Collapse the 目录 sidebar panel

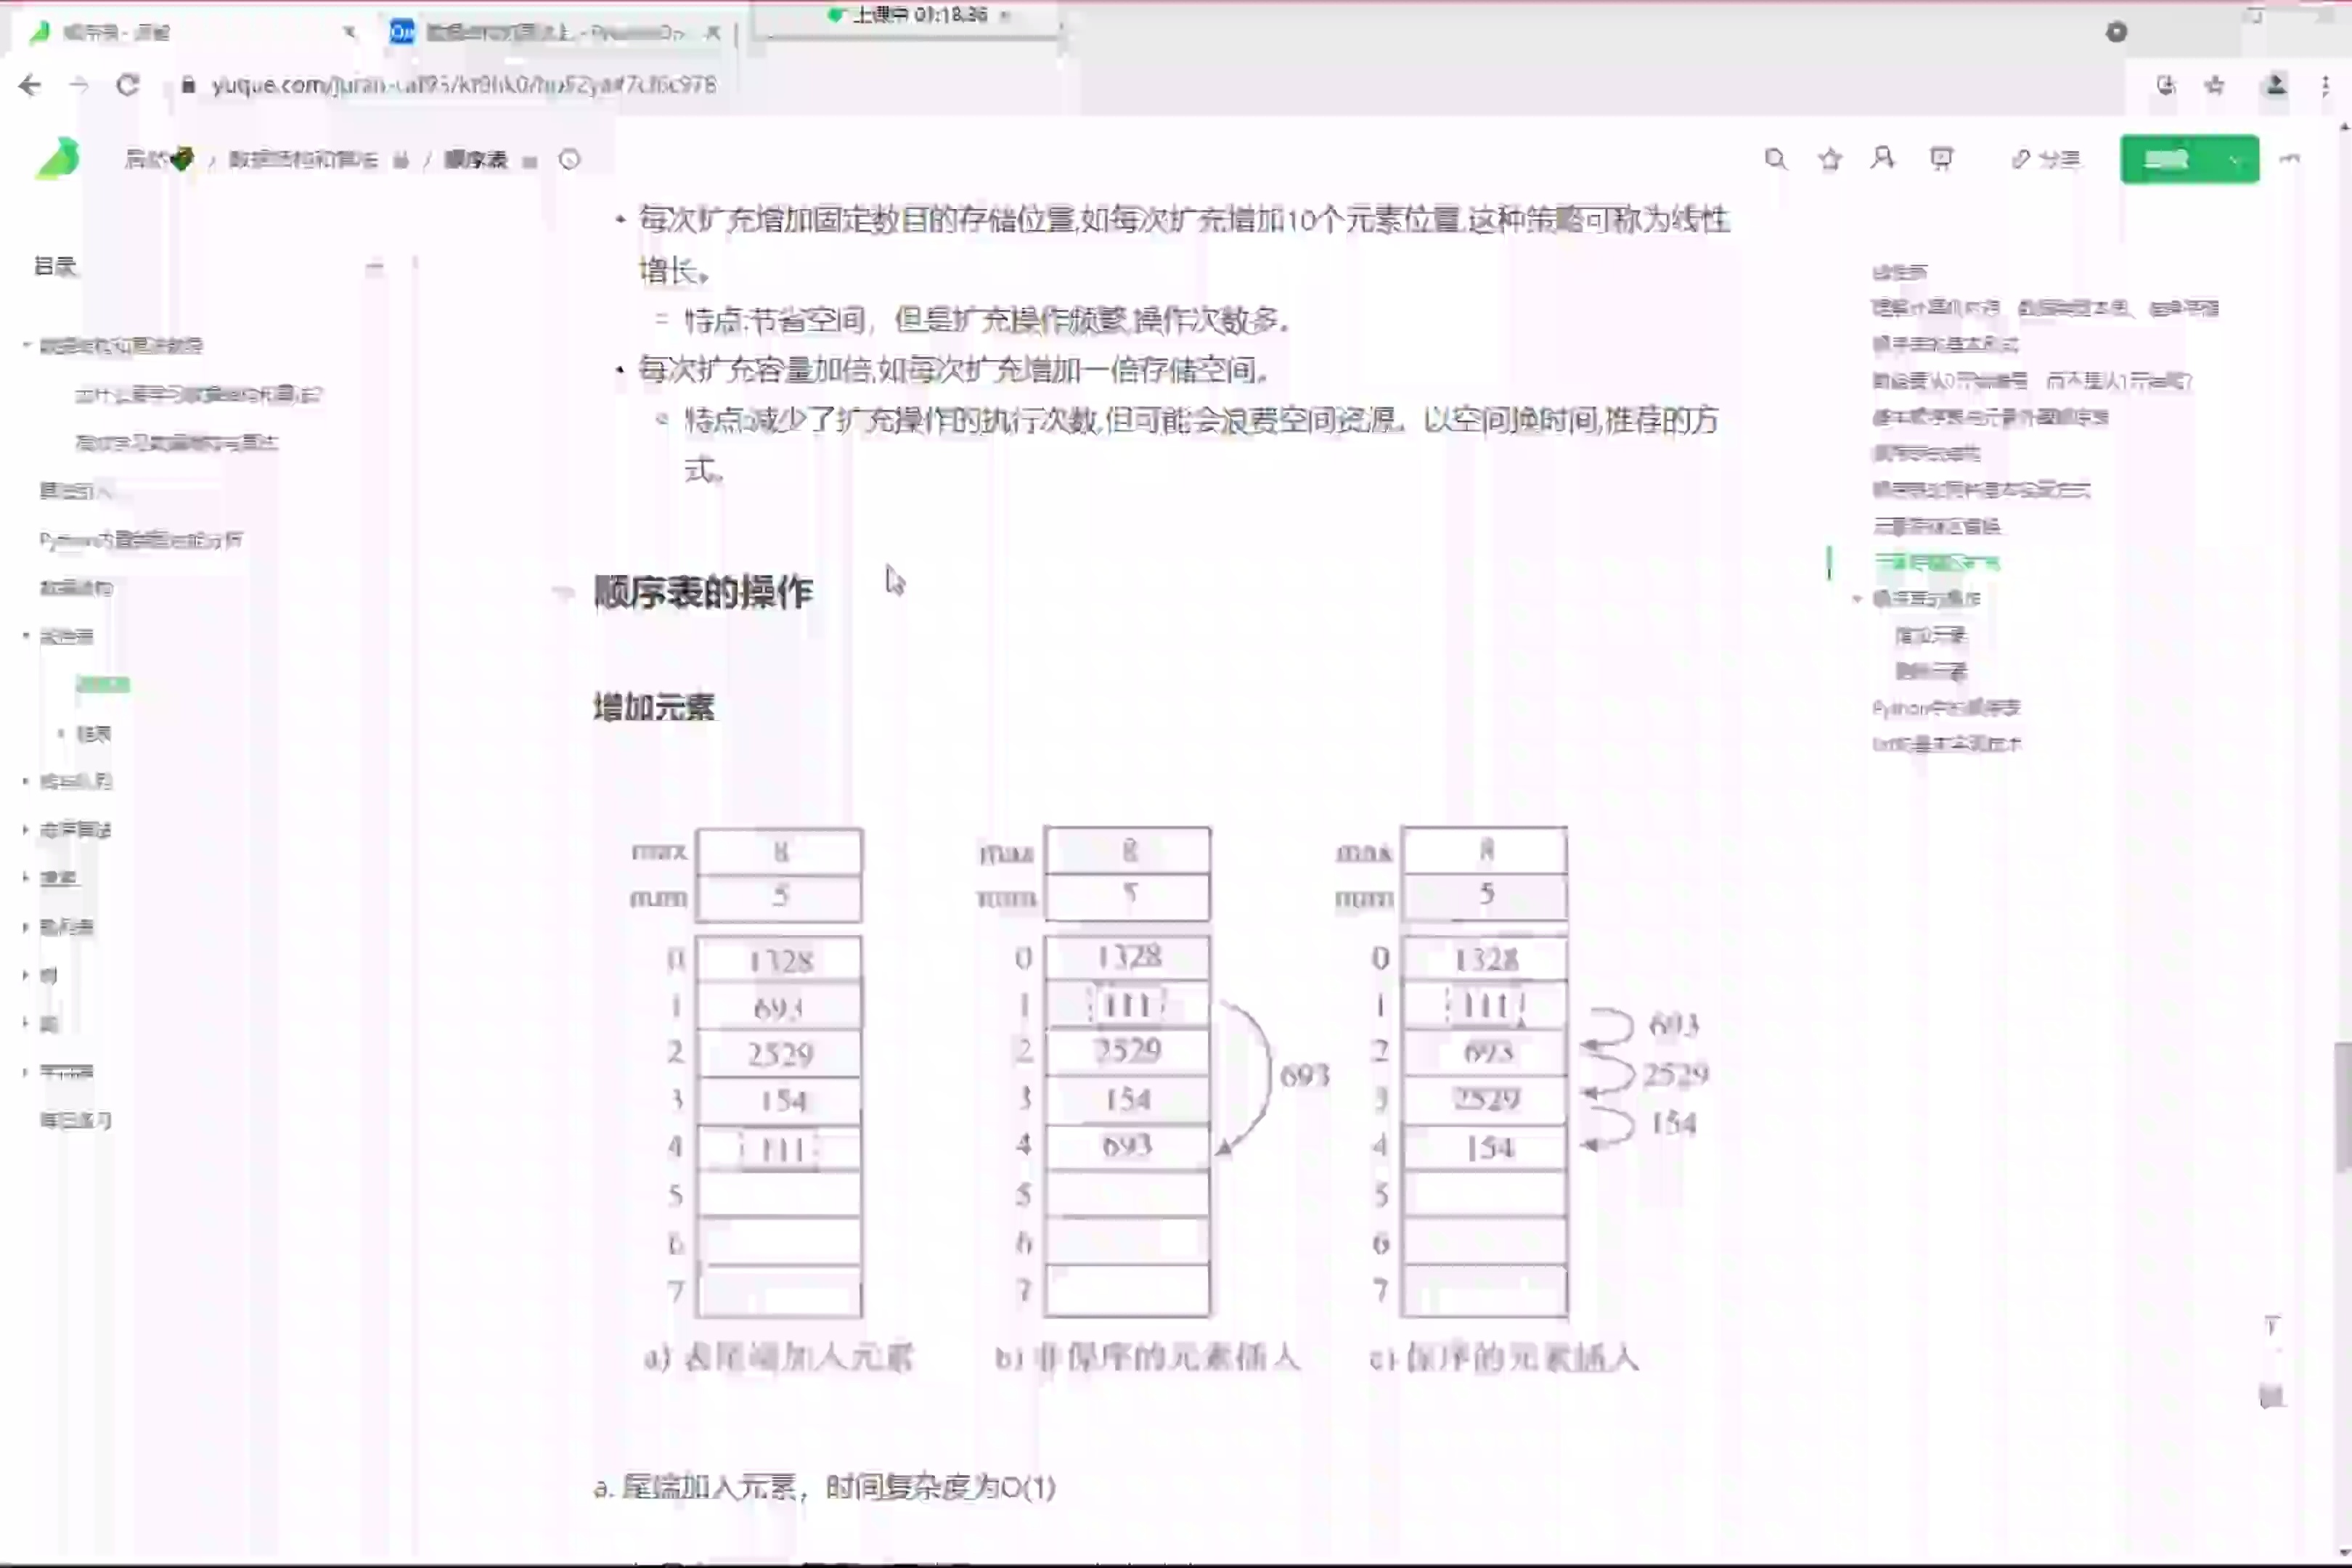[x=374, y=267]
